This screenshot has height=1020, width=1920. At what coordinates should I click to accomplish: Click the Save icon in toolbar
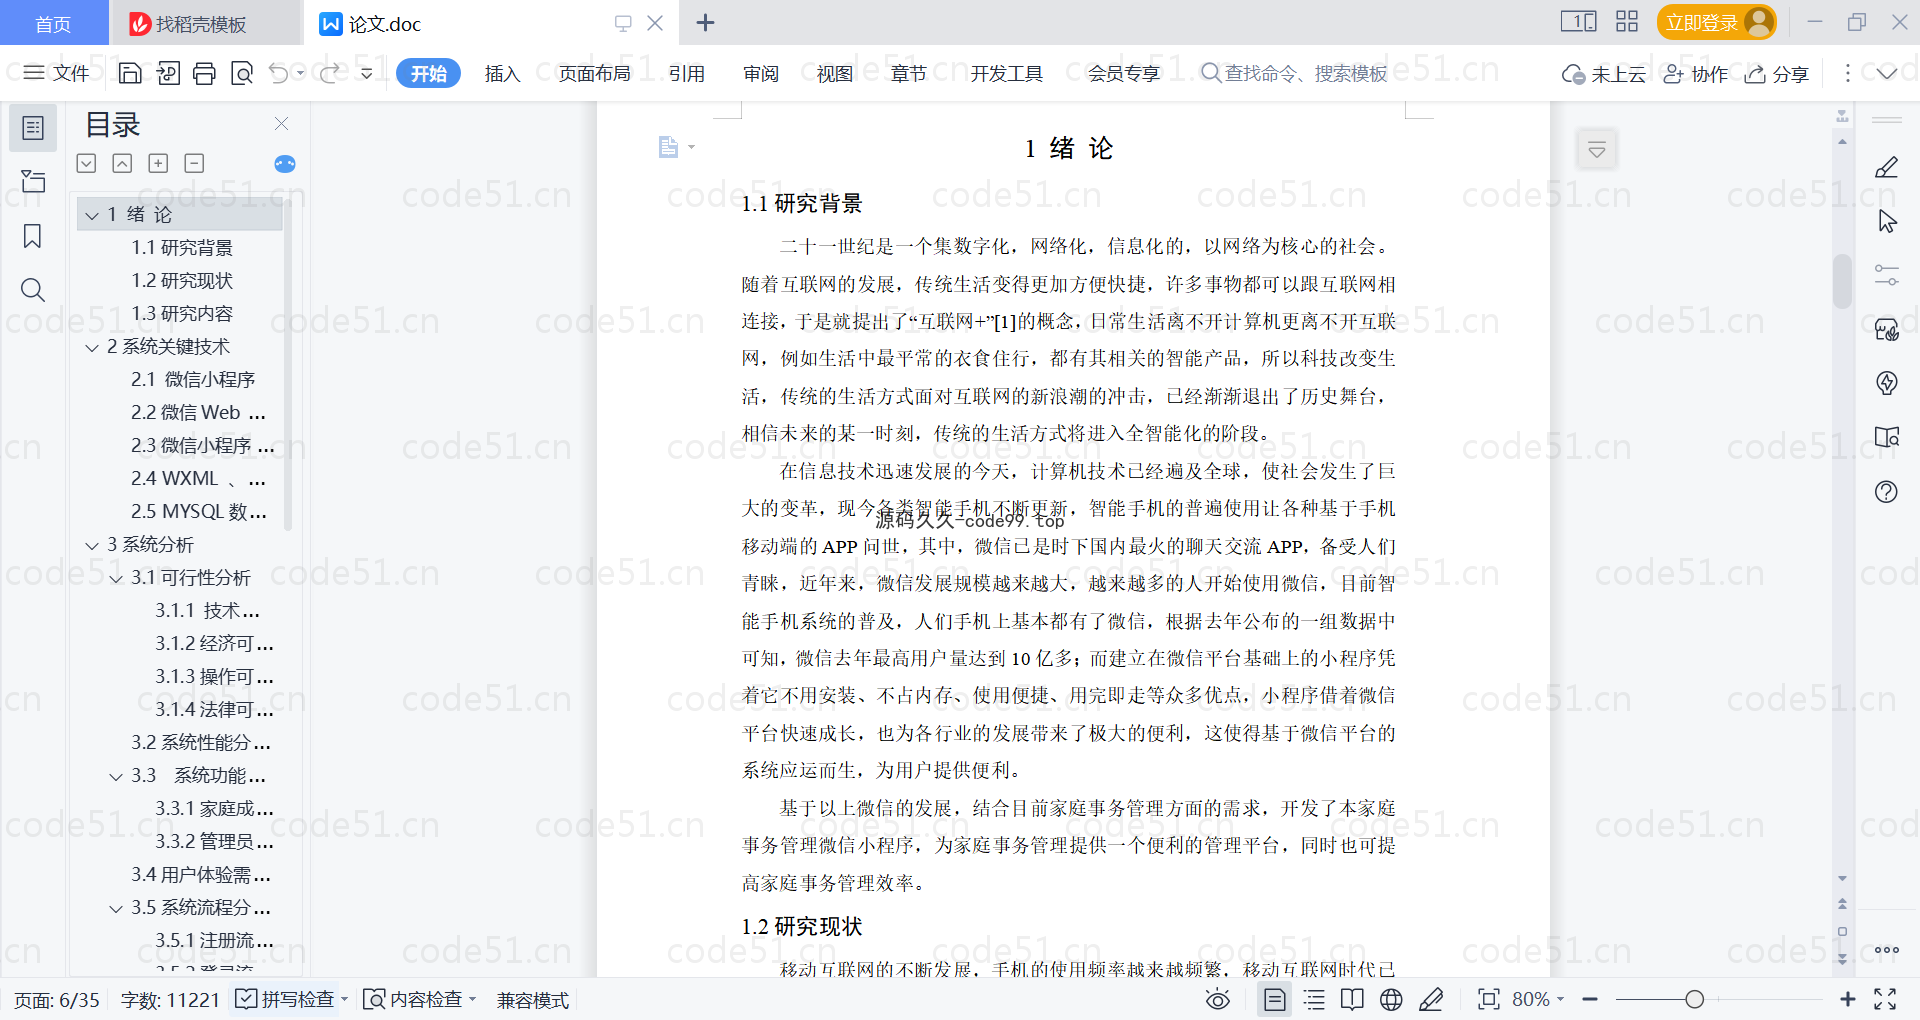[x=130, y=73]
